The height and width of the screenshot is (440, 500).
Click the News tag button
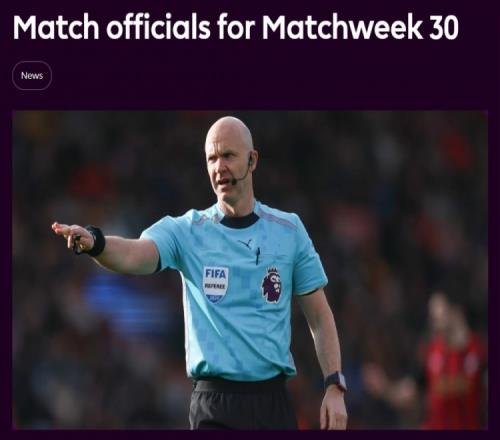pos(32,76)
